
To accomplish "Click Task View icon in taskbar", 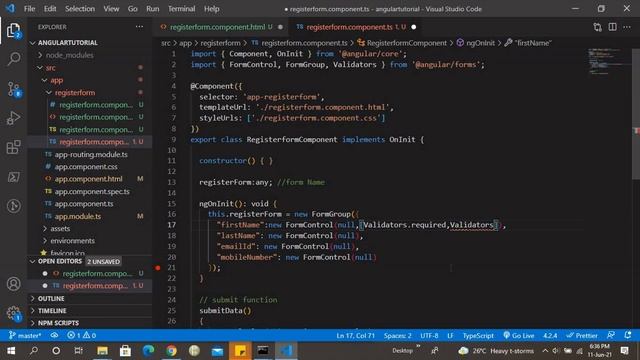I will tap(79, 351).
